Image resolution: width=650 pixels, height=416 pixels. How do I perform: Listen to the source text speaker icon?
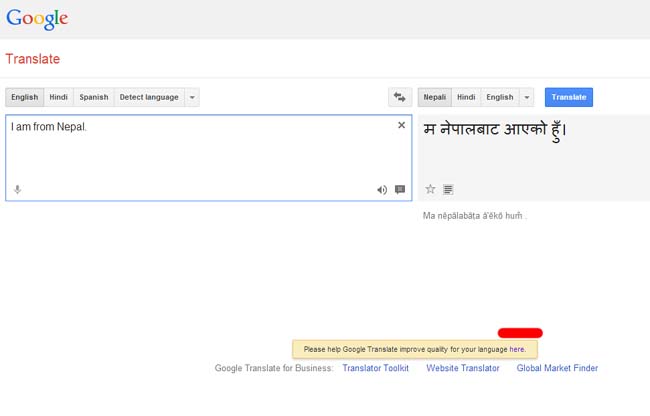coord(382,190)
